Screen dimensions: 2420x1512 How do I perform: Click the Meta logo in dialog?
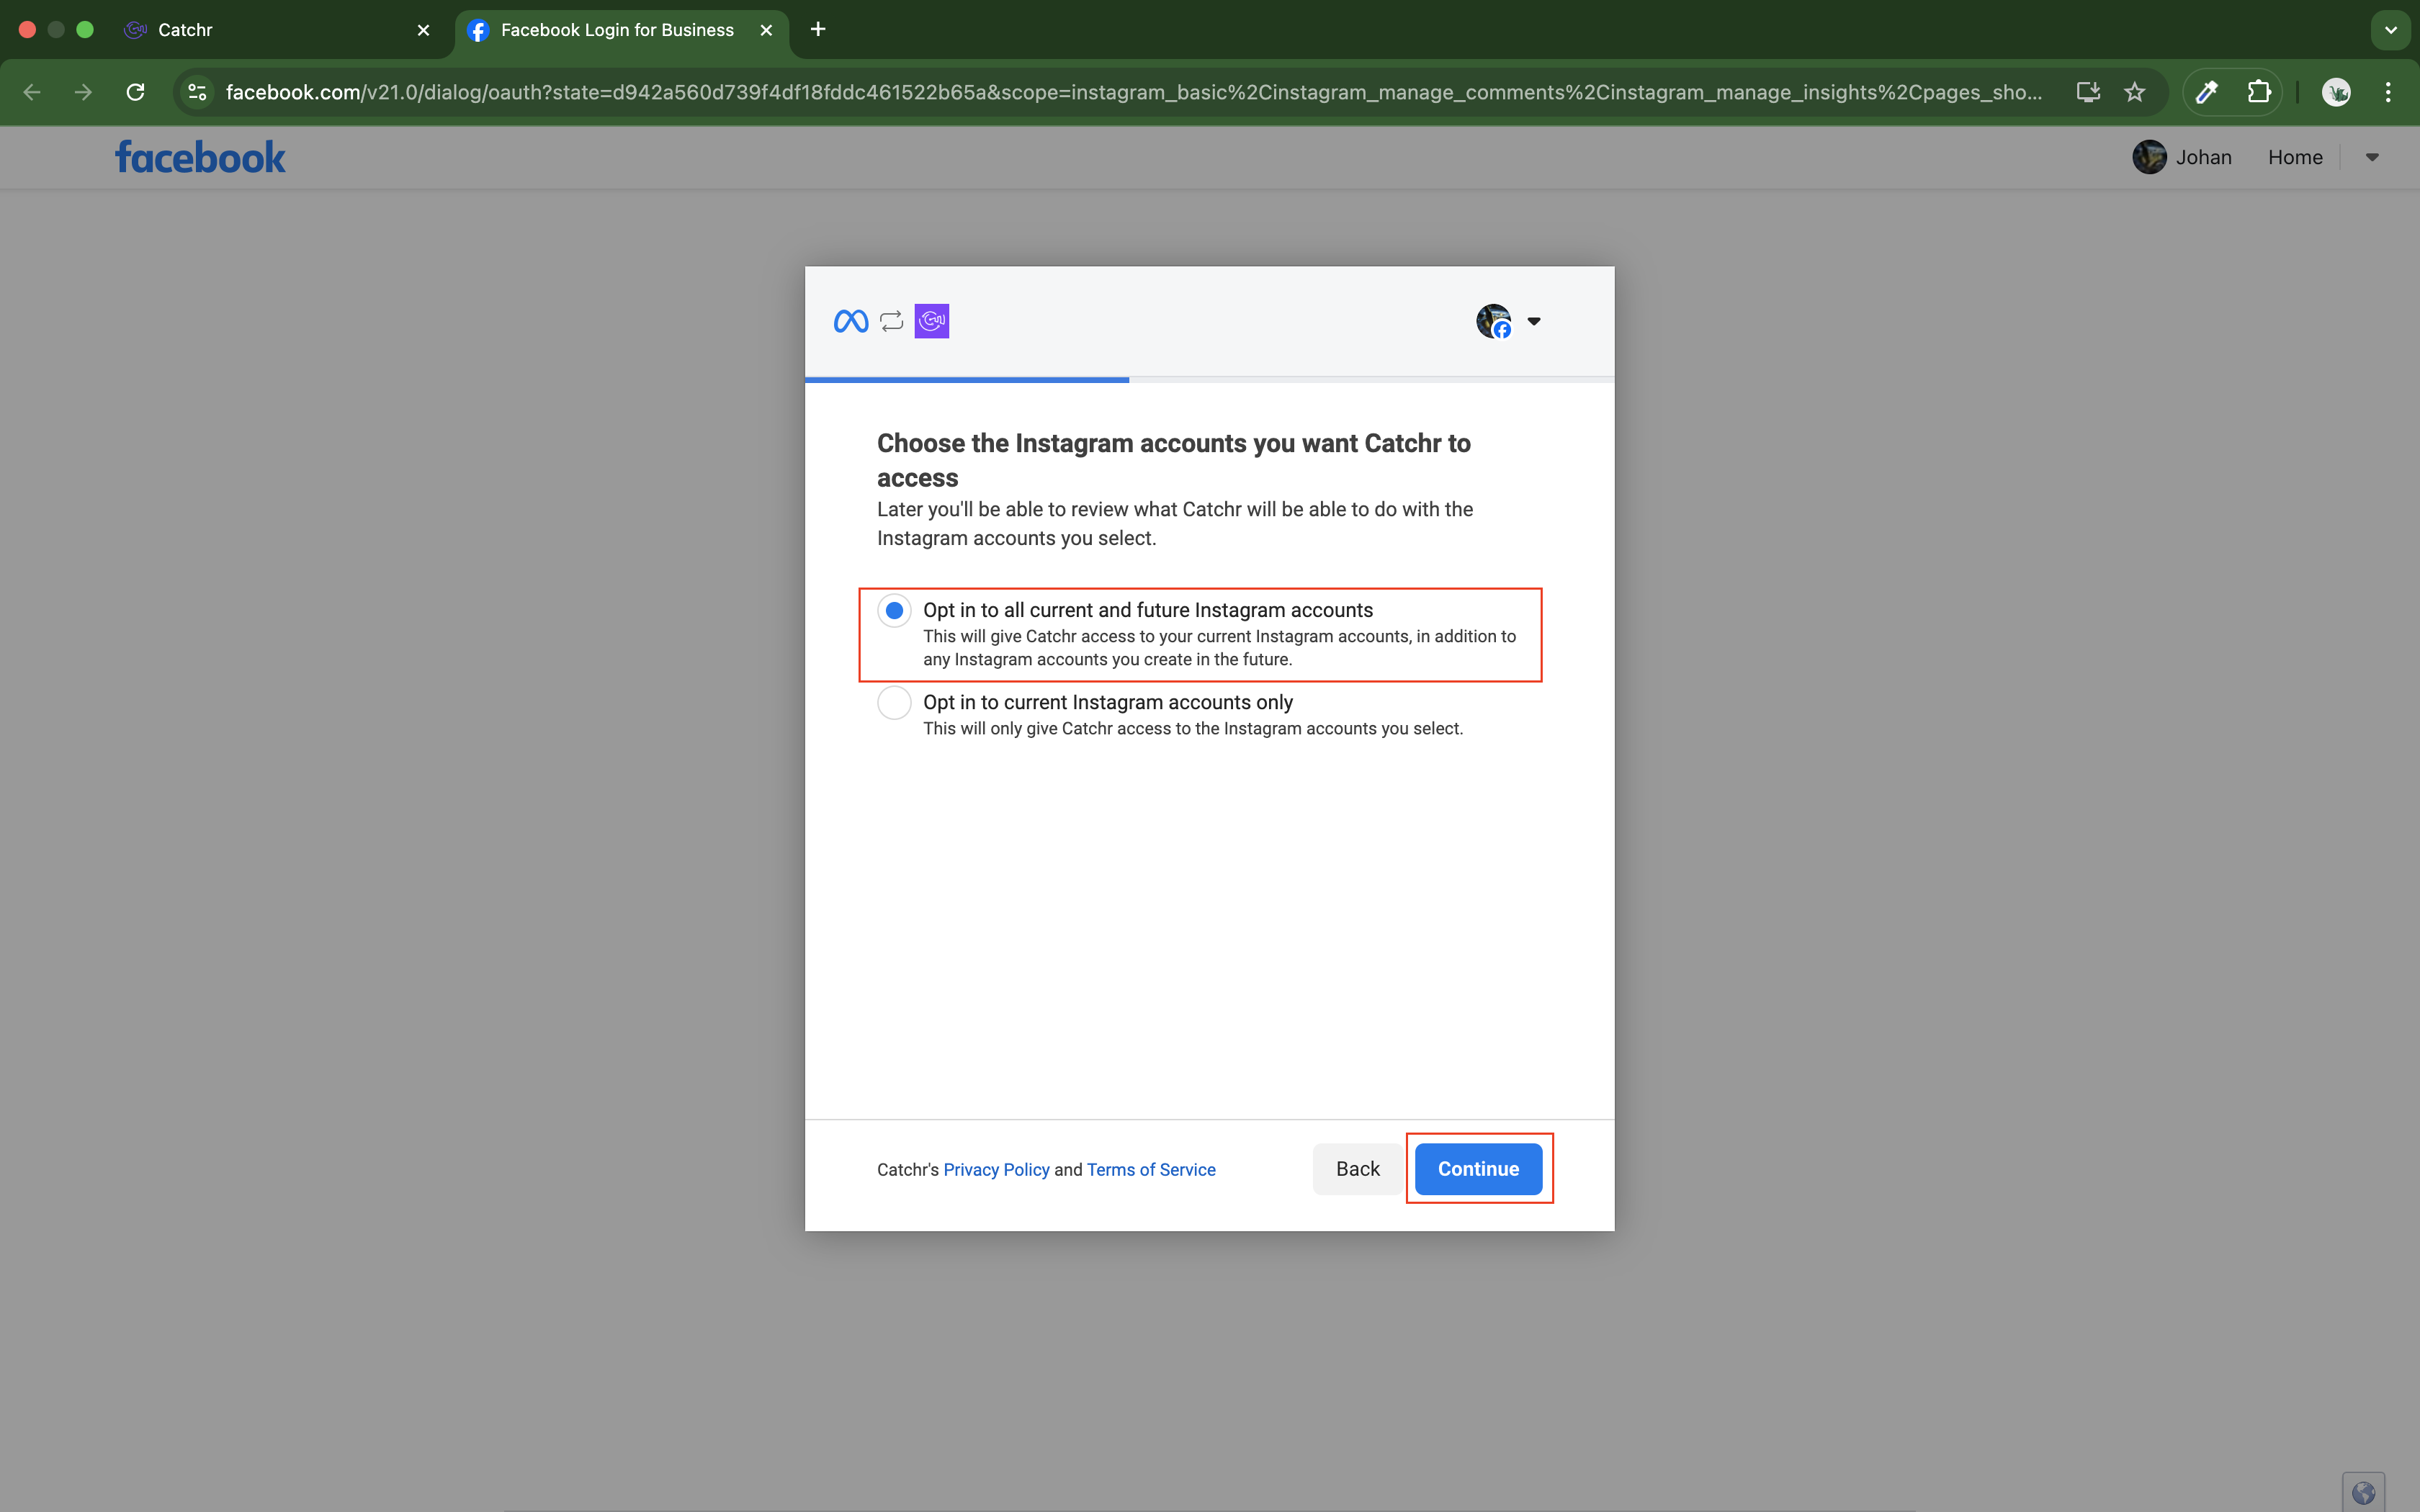(851, 321)
